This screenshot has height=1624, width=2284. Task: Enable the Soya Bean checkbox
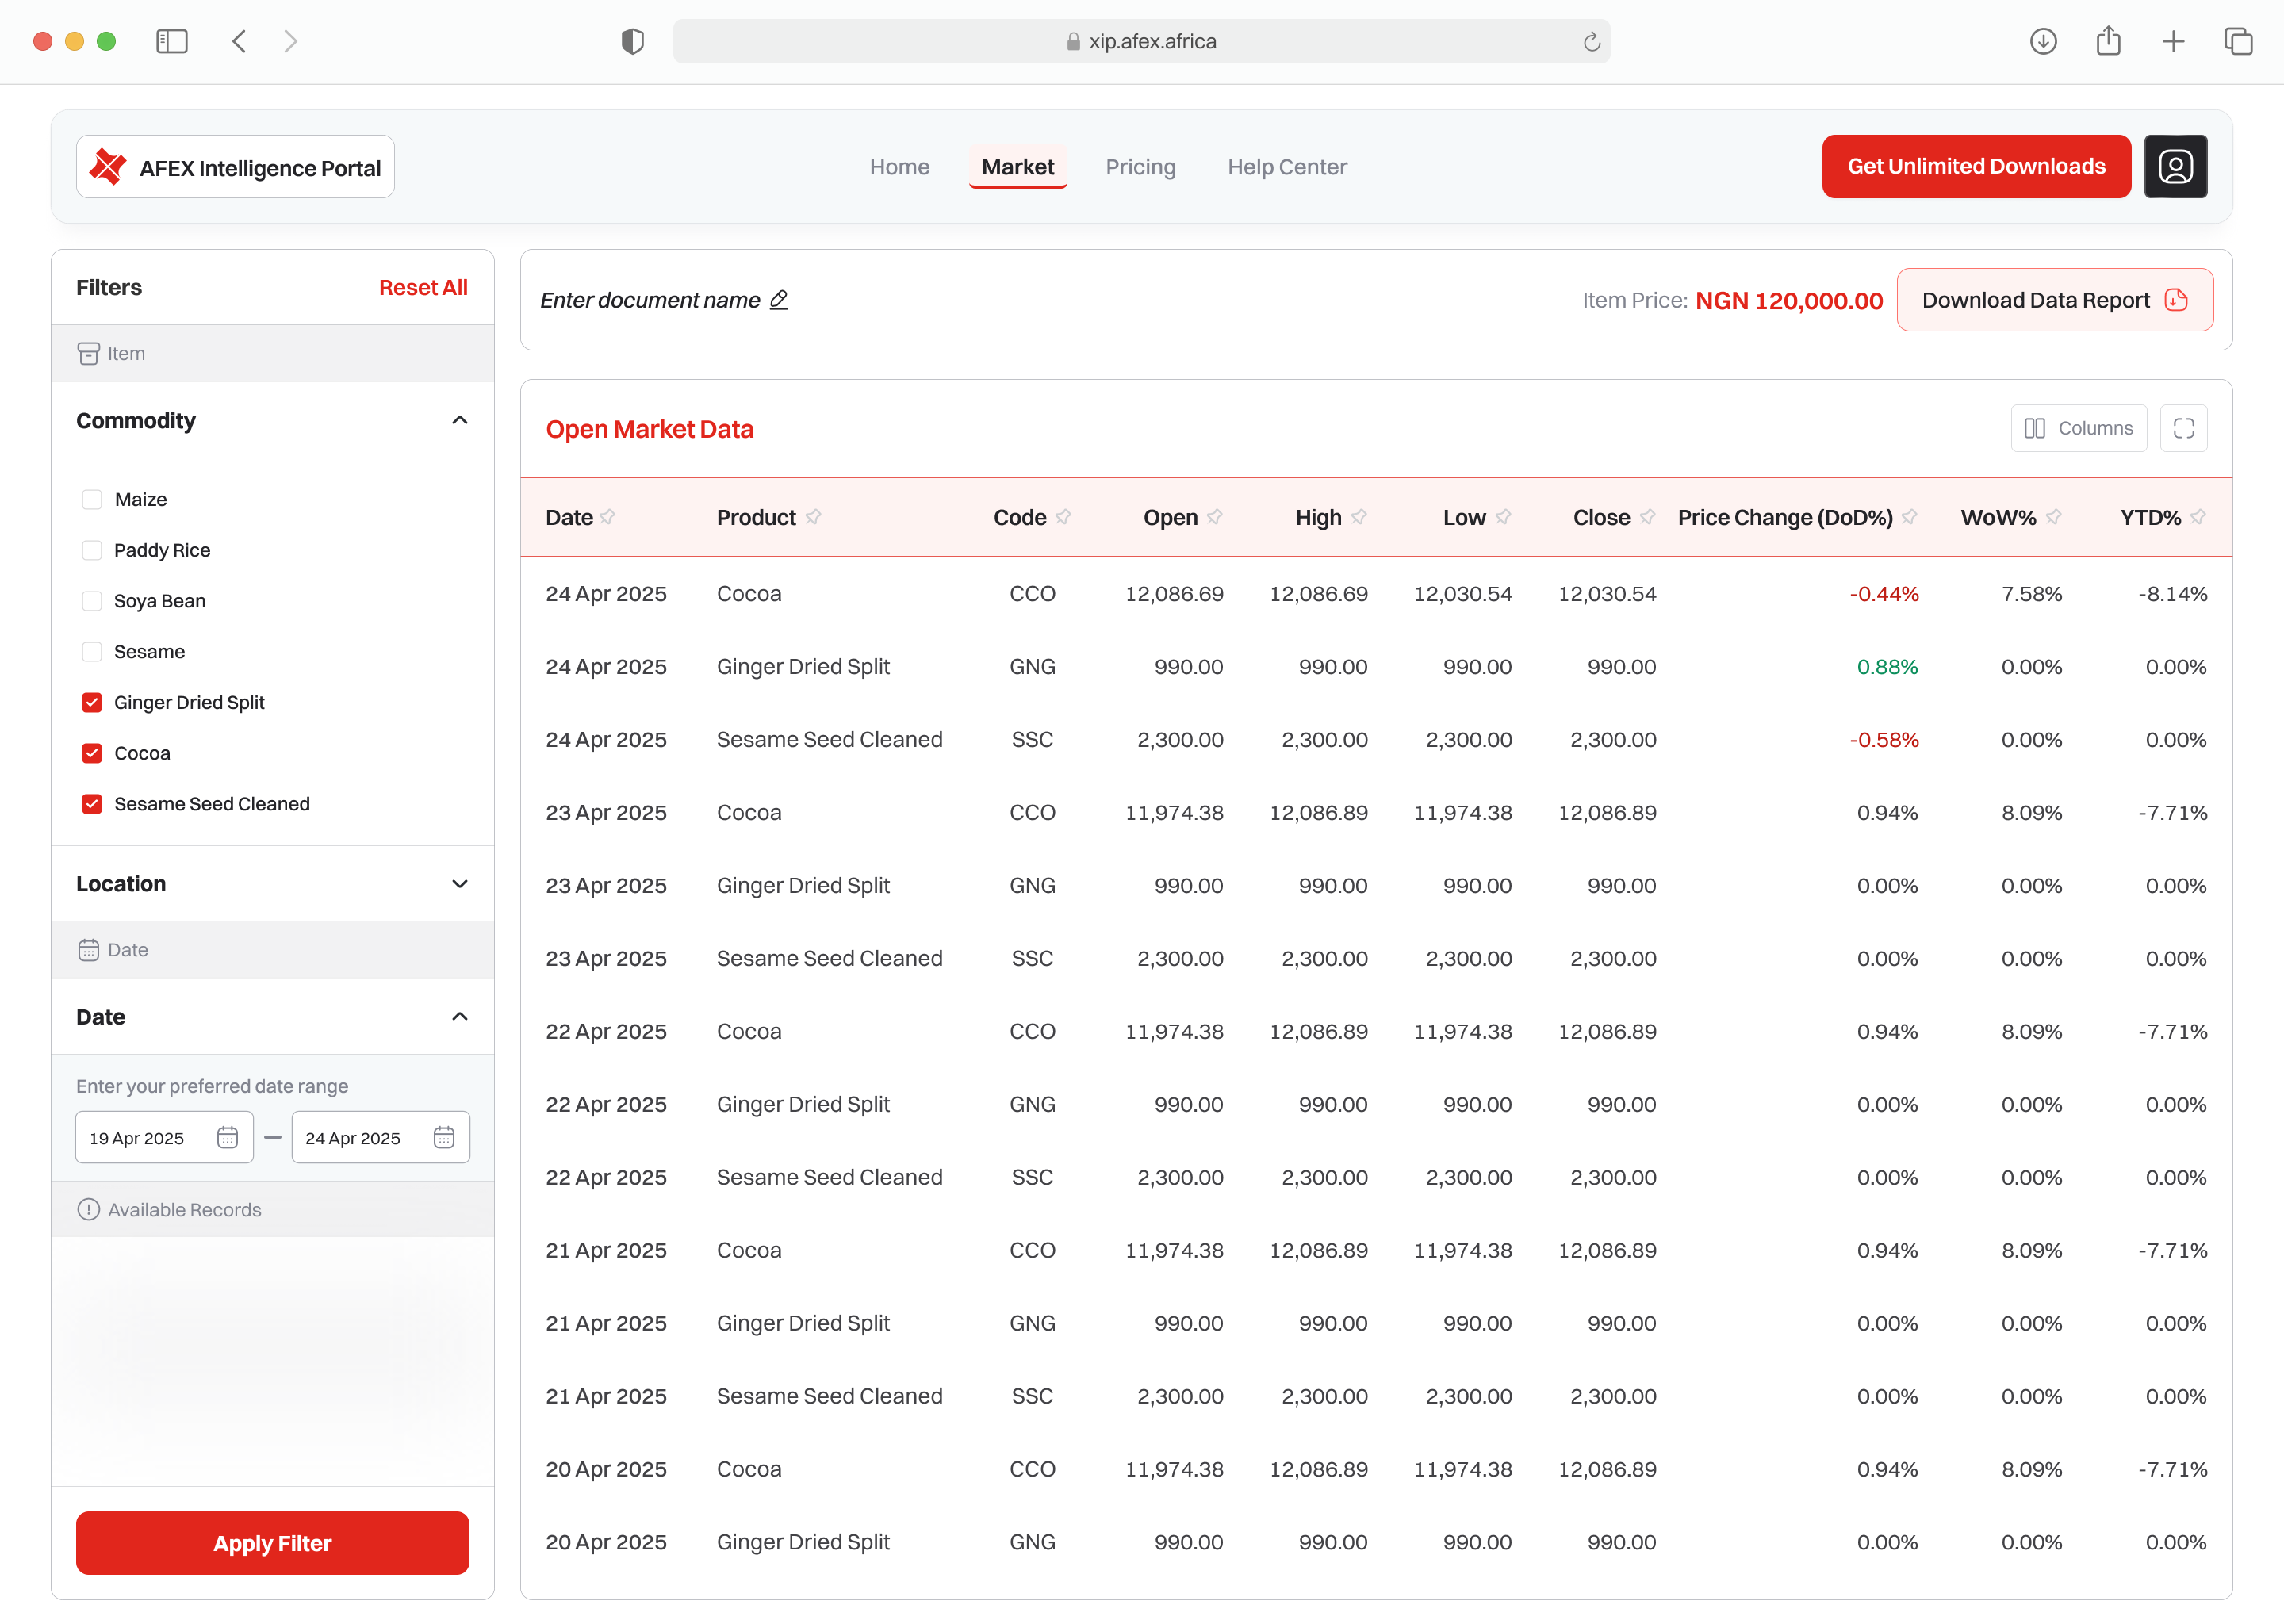pos(92,600)
